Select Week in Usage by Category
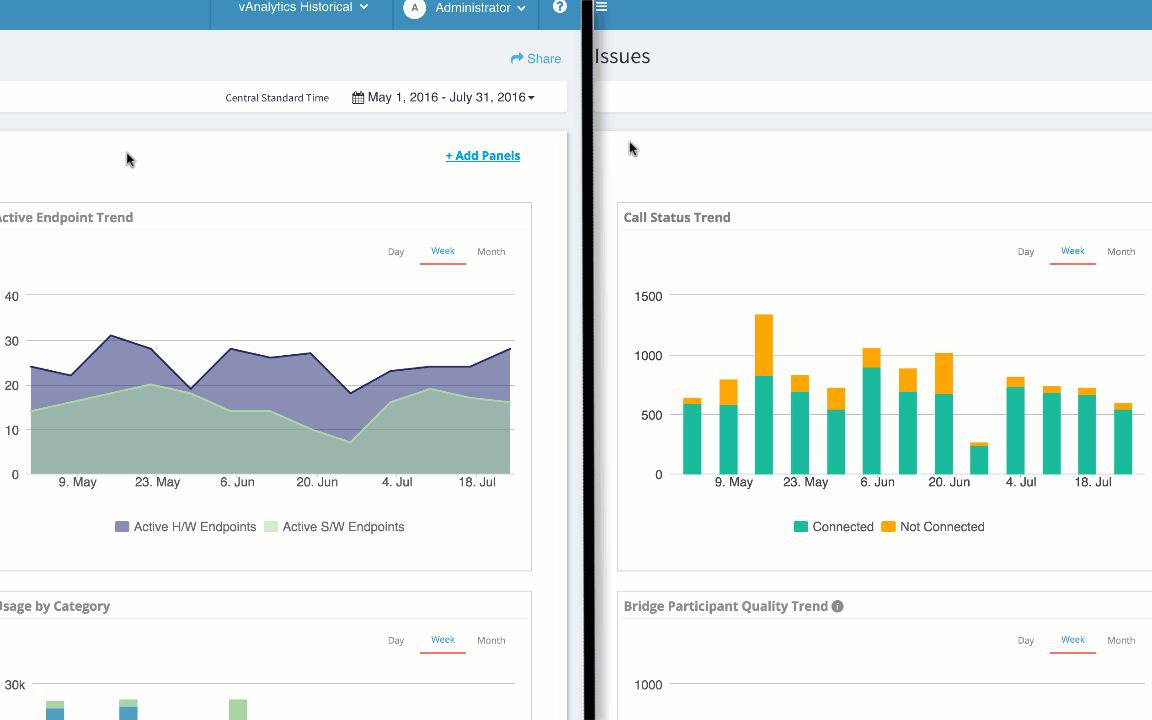Image resolution: width=1152 pixels, height=720 pixels. [x=443, y=640]
